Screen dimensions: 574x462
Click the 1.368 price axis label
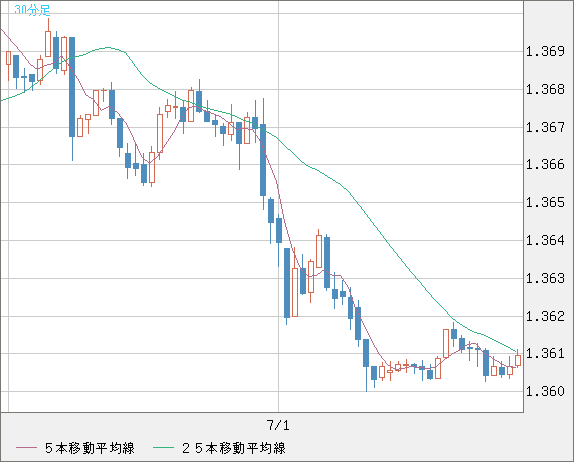point(545,89)
